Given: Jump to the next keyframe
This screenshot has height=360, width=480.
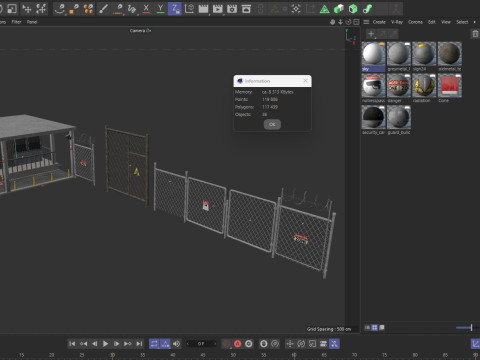Looking at the screenshot, I should click(x=128, y=344).
